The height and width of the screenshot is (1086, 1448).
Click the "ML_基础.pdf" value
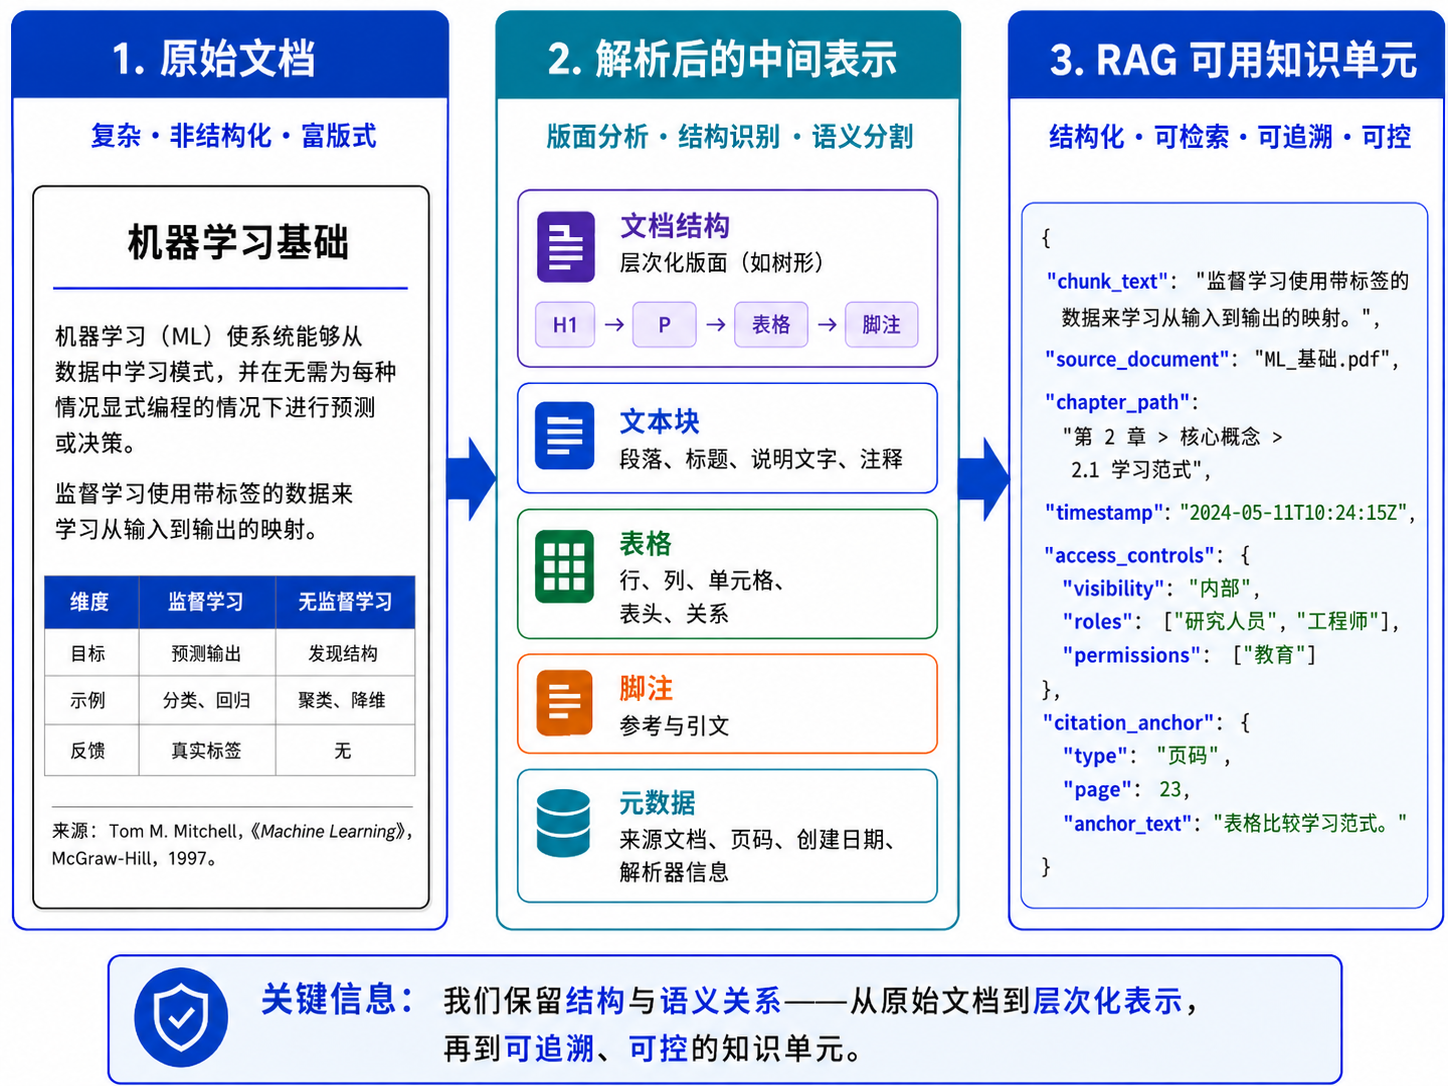tap(1322, 359)
